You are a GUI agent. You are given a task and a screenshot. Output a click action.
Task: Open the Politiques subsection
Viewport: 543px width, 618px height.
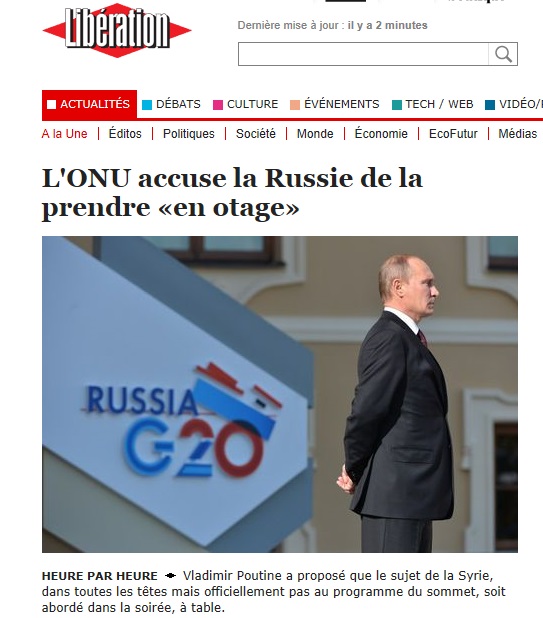point(189,134)
